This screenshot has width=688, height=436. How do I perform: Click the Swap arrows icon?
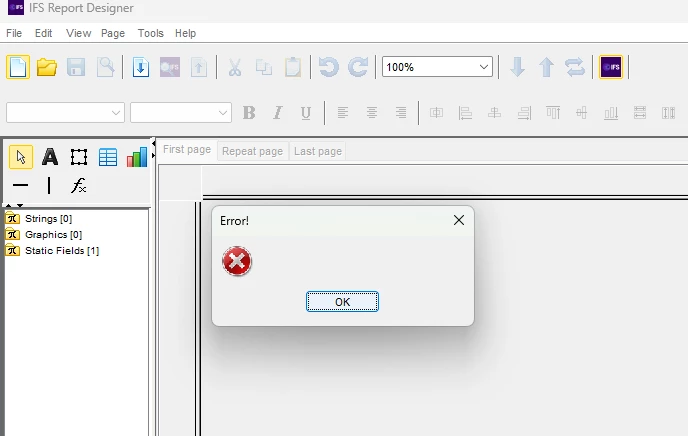575,67
